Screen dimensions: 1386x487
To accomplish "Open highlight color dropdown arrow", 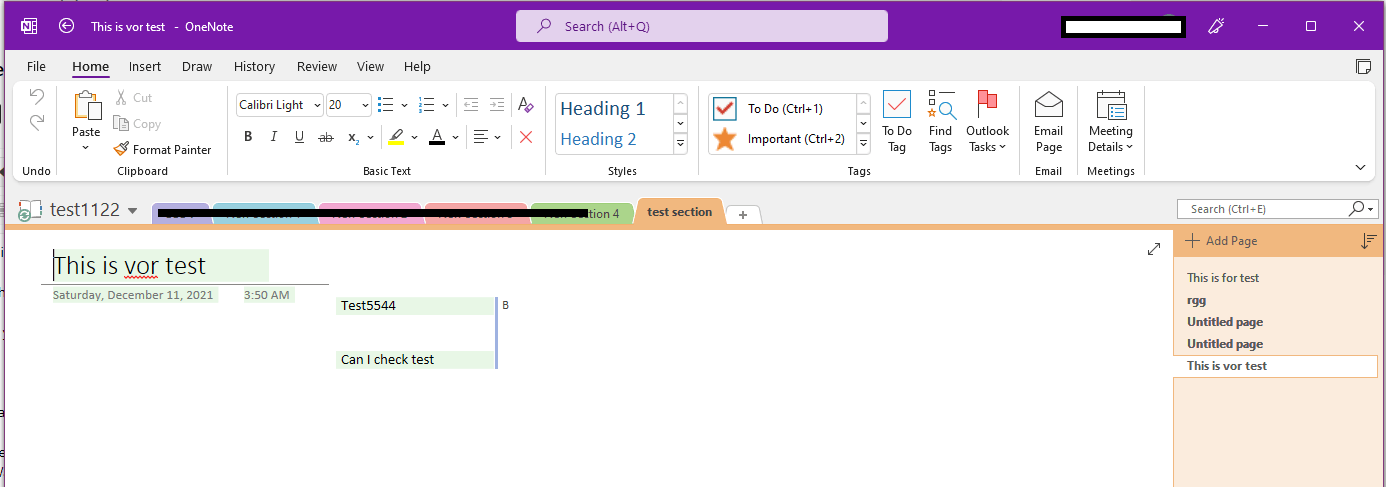I will 414,137.
